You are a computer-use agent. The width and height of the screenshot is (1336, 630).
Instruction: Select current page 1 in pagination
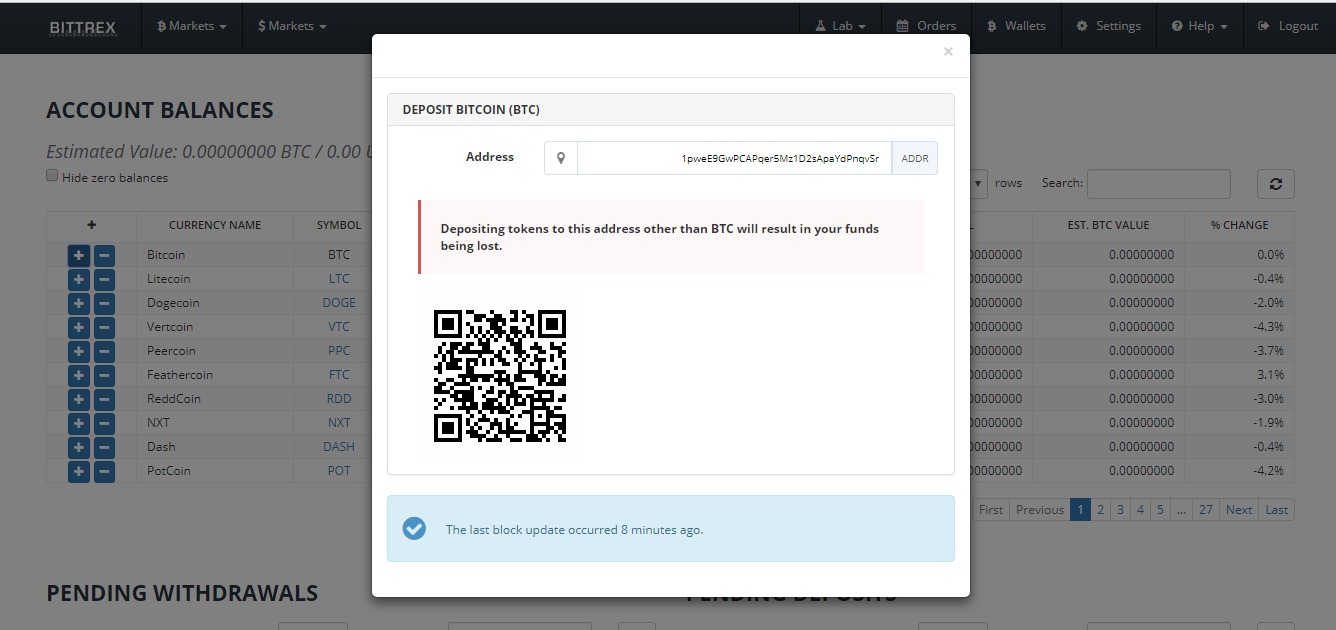point(1080,510)
